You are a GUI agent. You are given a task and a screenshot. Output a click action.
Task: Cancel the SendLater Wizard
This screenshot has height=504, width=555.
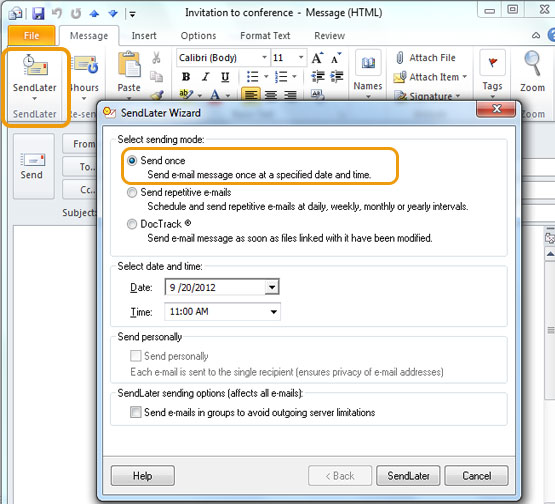(x=476, y=476)
